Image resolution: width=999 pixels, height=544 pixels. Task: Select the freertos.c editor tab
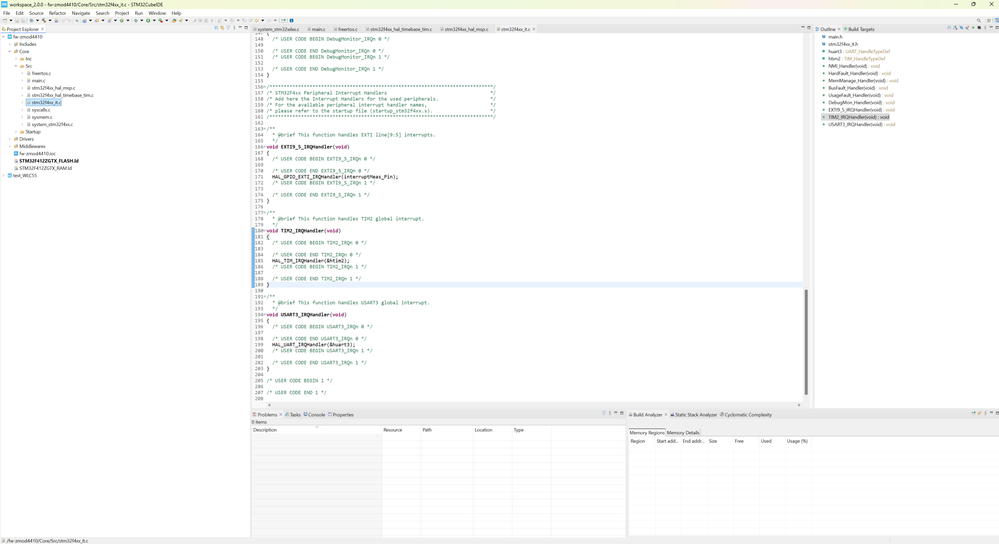click(x=347, y=29)
